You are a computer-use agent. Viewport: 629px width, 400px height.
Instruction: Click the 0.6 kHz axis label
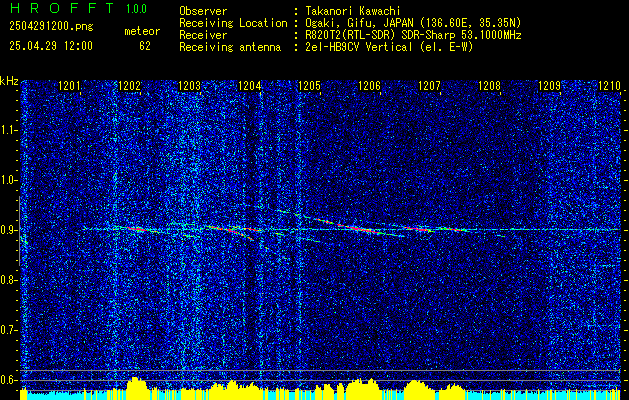[8, 380]
